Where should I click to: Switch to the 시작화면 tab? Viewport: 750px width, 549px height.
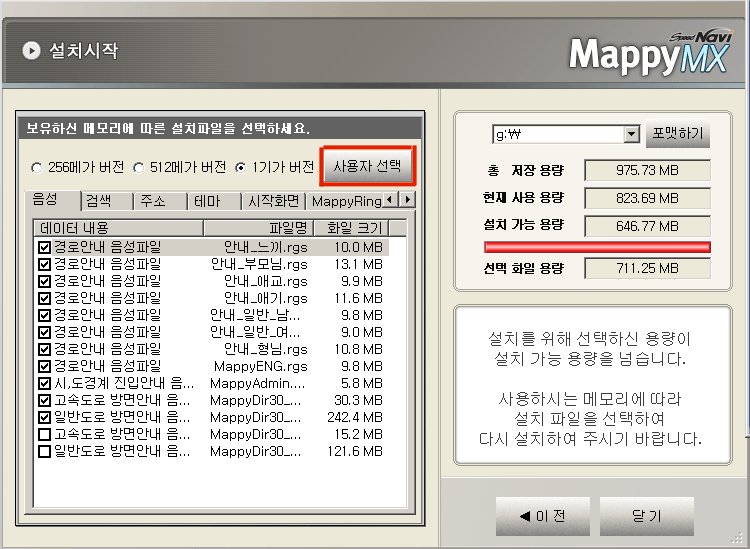coord(274,201)
